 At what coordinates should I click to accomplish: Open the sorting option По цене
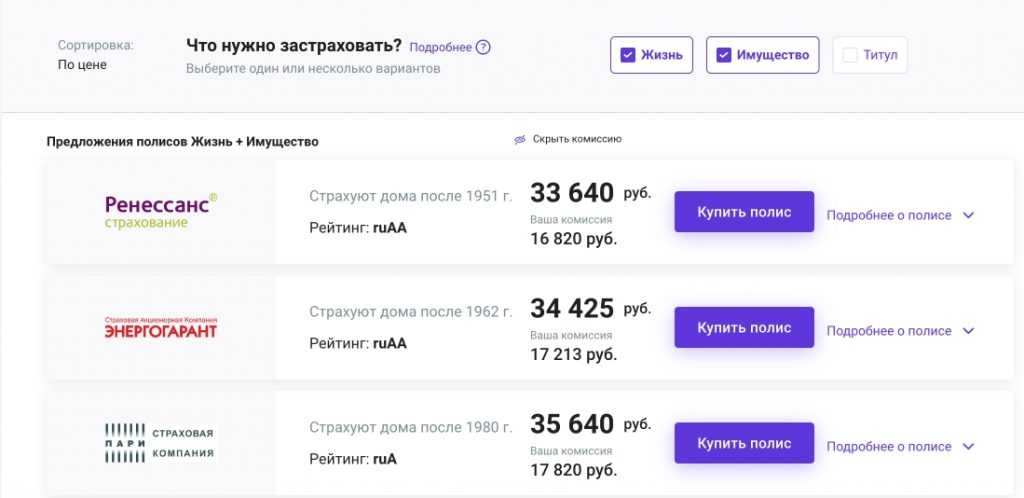point(82,65)
